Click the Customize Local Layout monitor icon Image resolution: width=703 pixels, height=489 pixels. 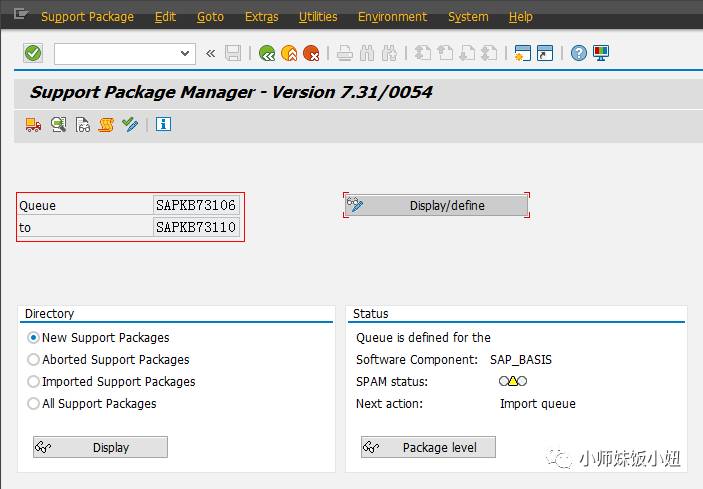601,53
